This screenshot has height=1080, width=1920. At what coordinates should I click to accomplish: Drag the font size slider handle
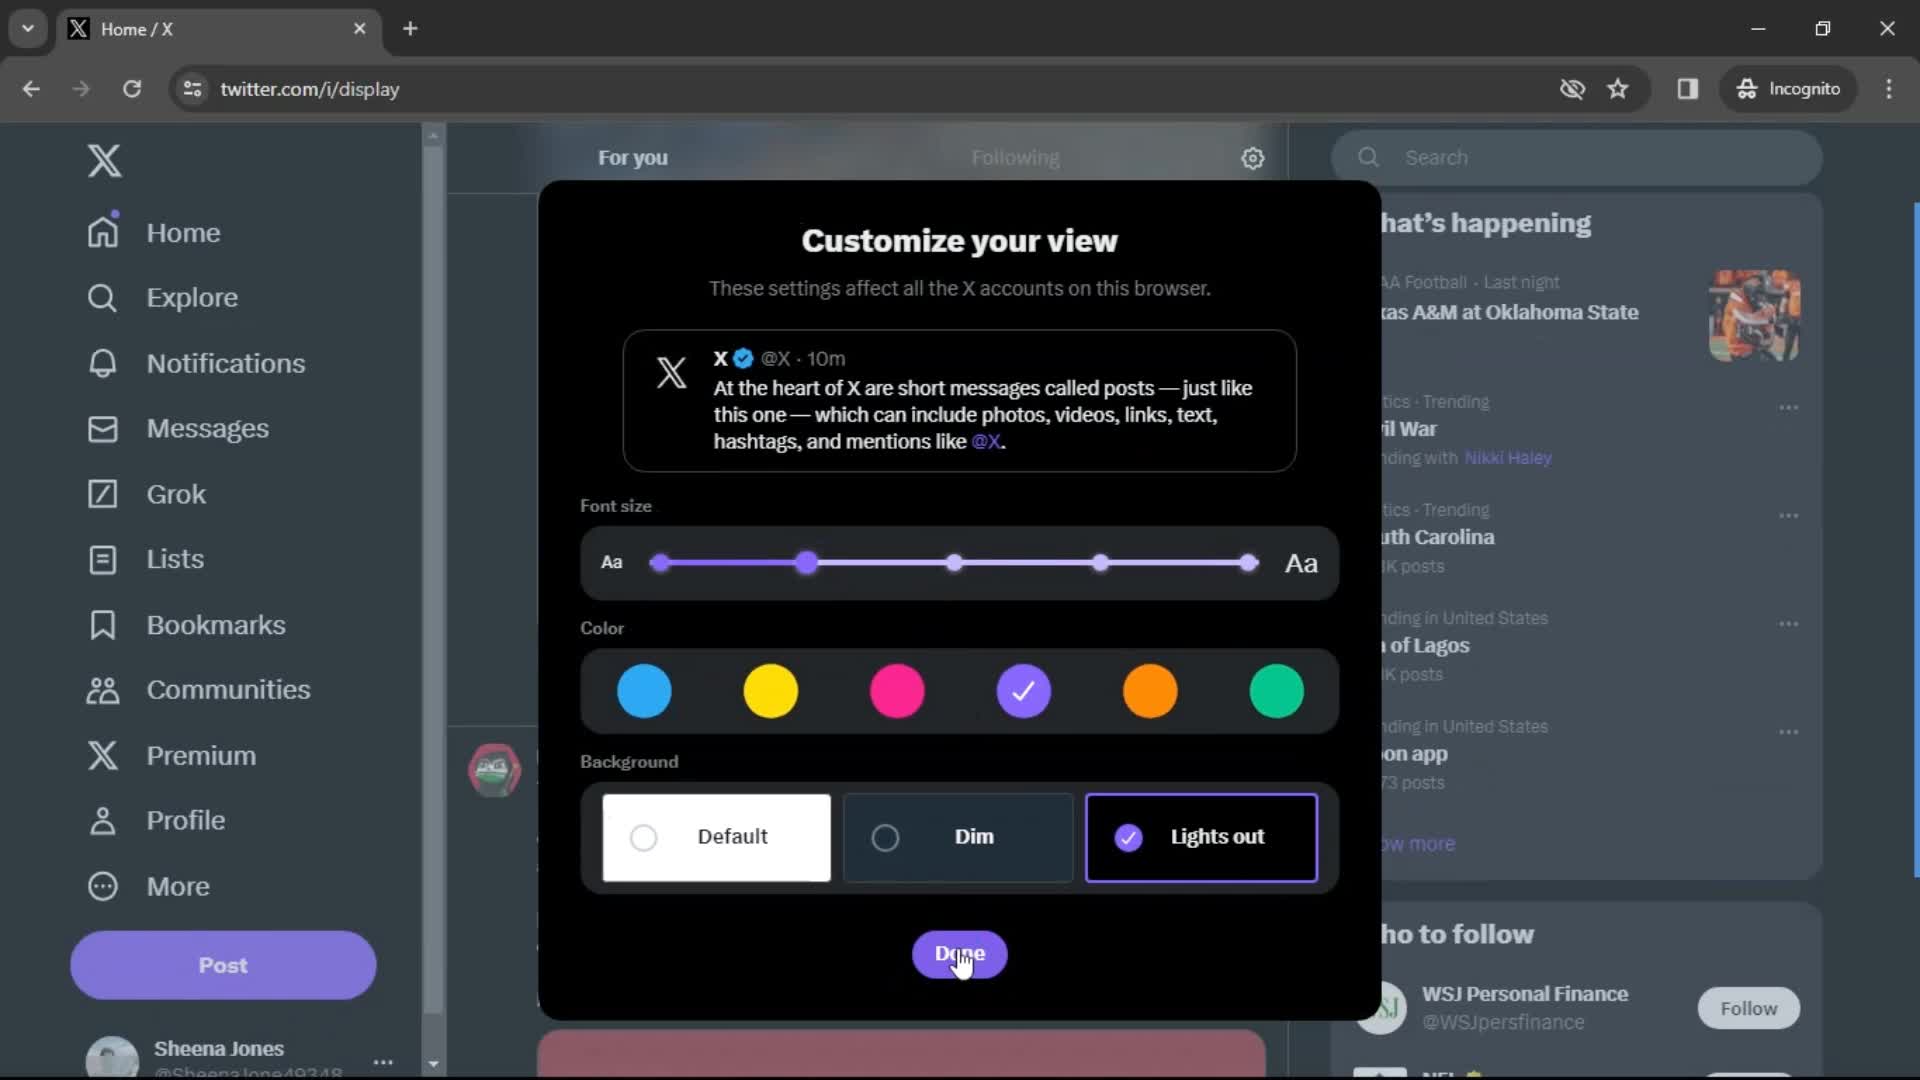tap(806, 563)
